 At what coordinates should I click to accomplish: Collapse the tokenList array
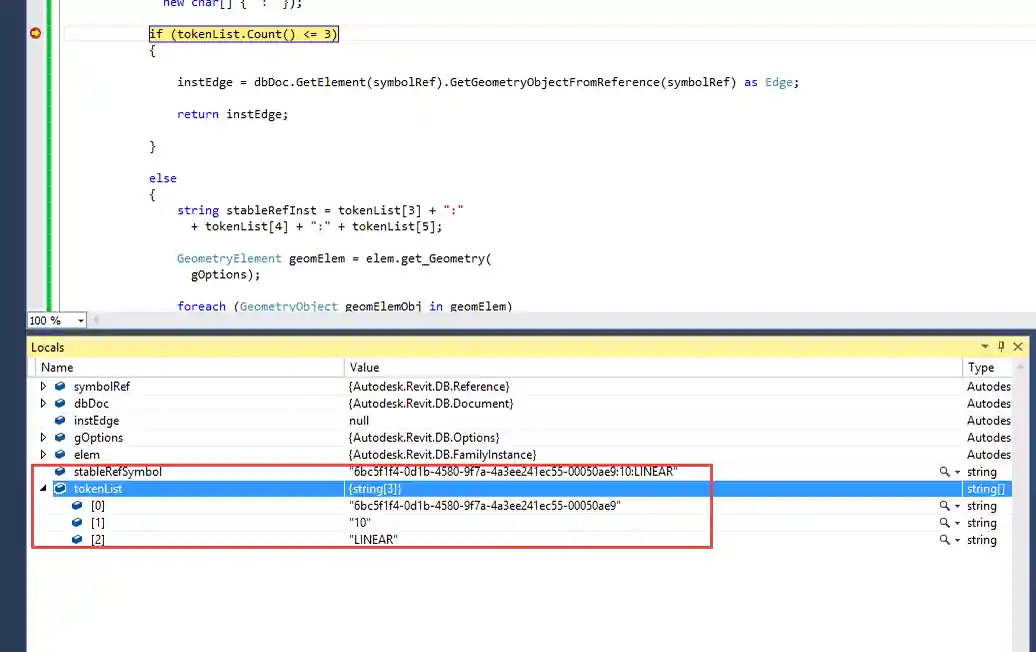43,489
